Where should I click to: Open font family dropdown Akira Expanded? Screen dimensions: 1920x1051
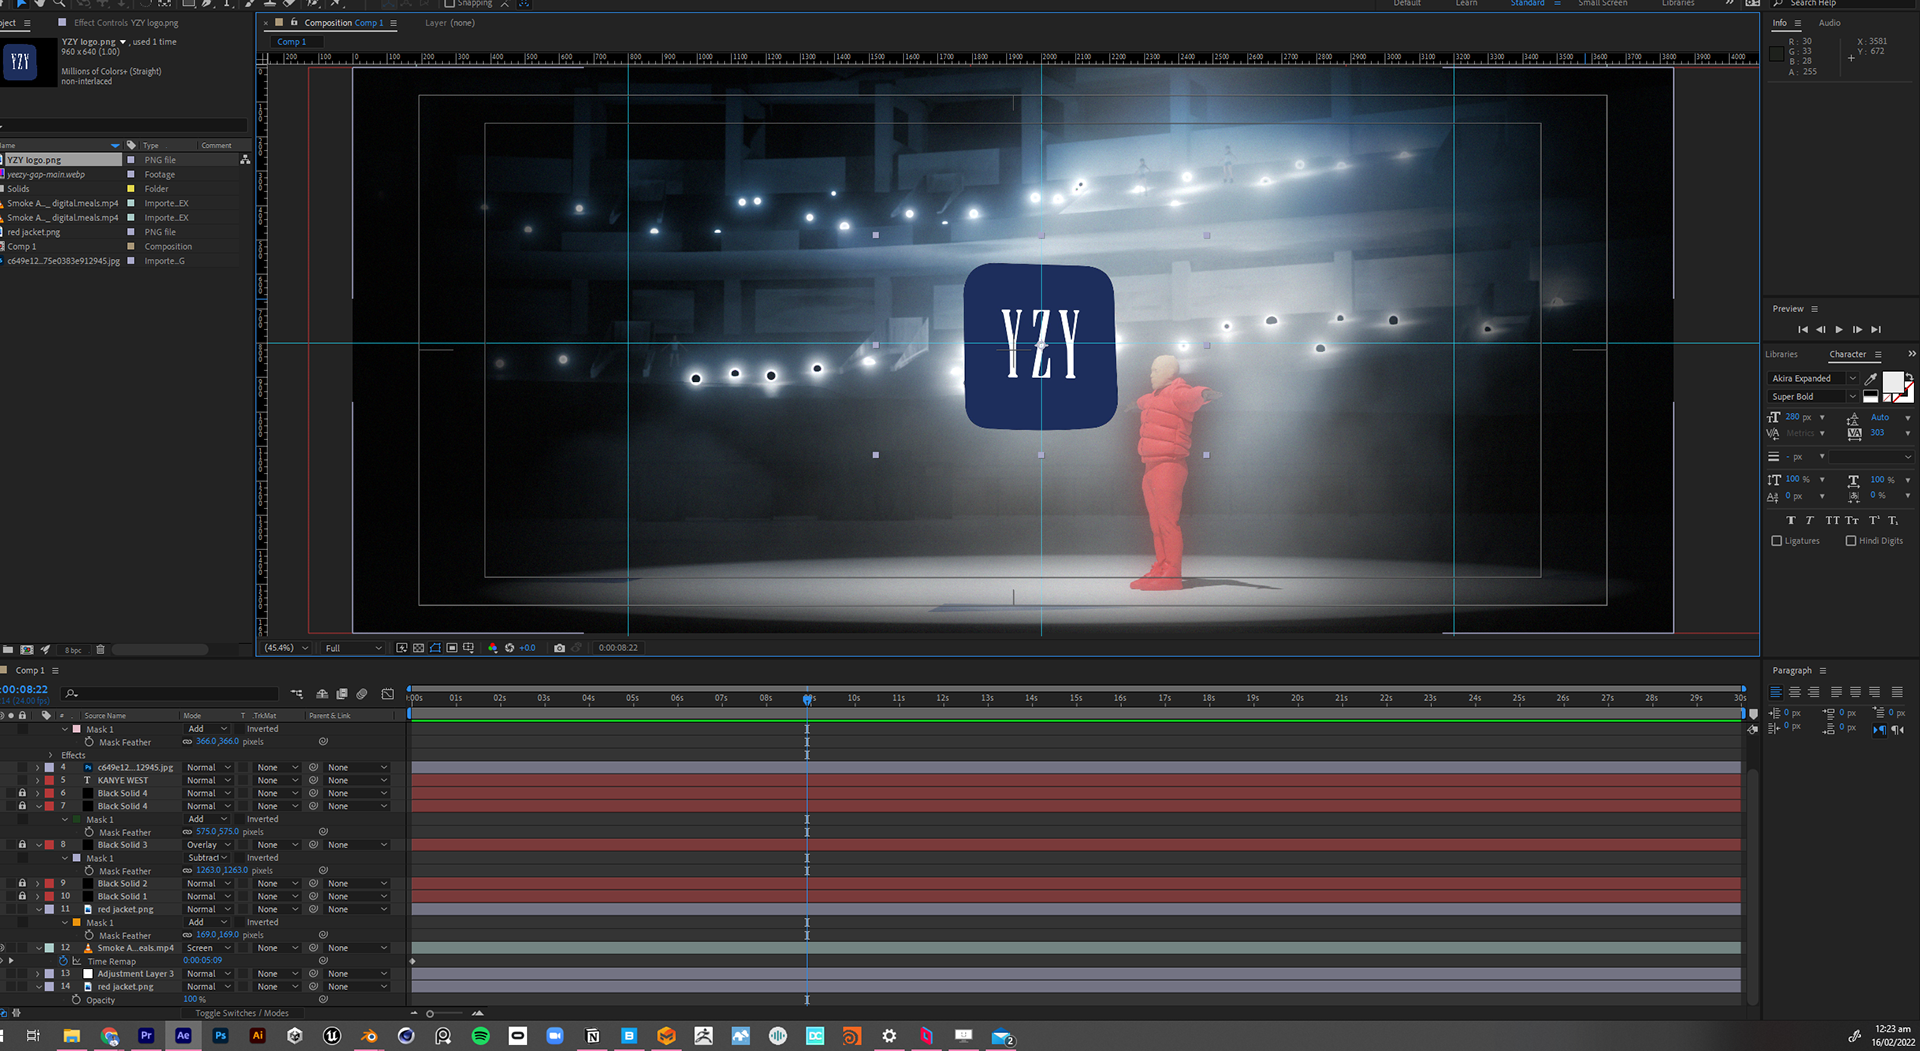click(x=1813, y=378)
